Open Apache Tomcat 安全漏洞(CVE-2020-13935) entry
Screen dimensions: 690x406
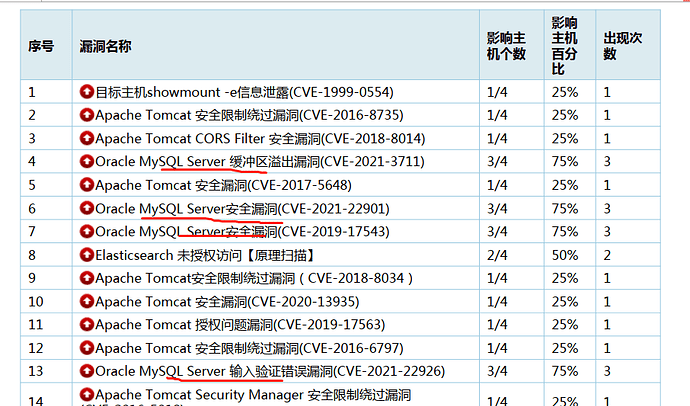click(227, 302)
